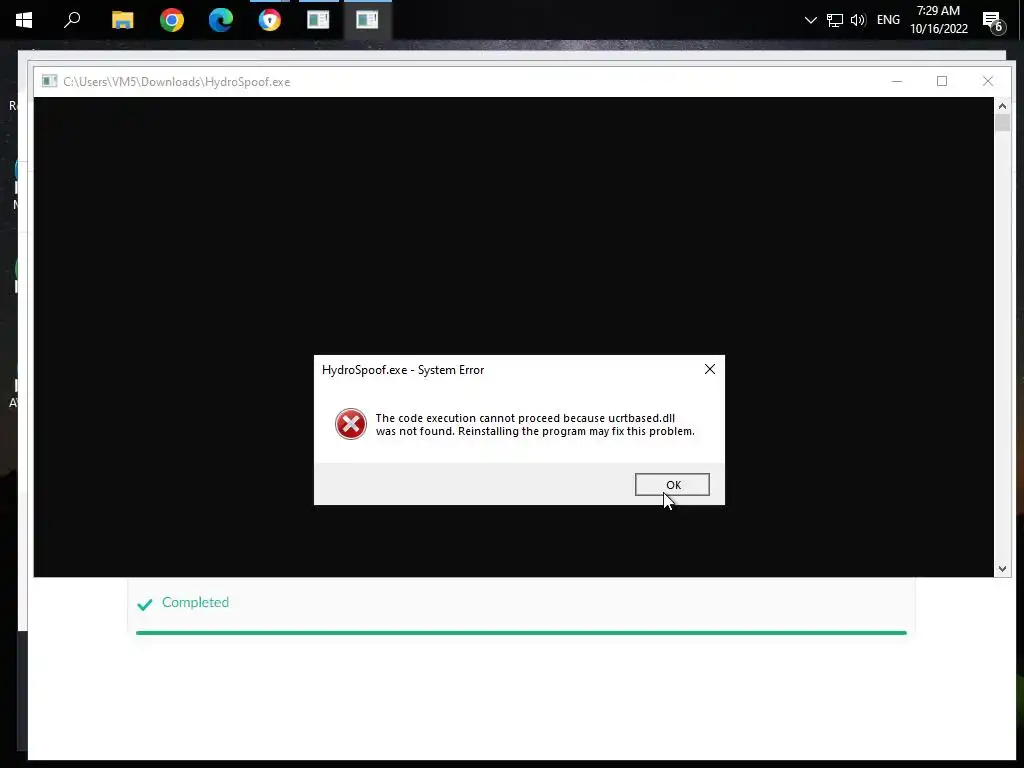The width and height of the screenshot is (1024, 768).
Task: Click the Completed status text
Action: coord(195,602)
